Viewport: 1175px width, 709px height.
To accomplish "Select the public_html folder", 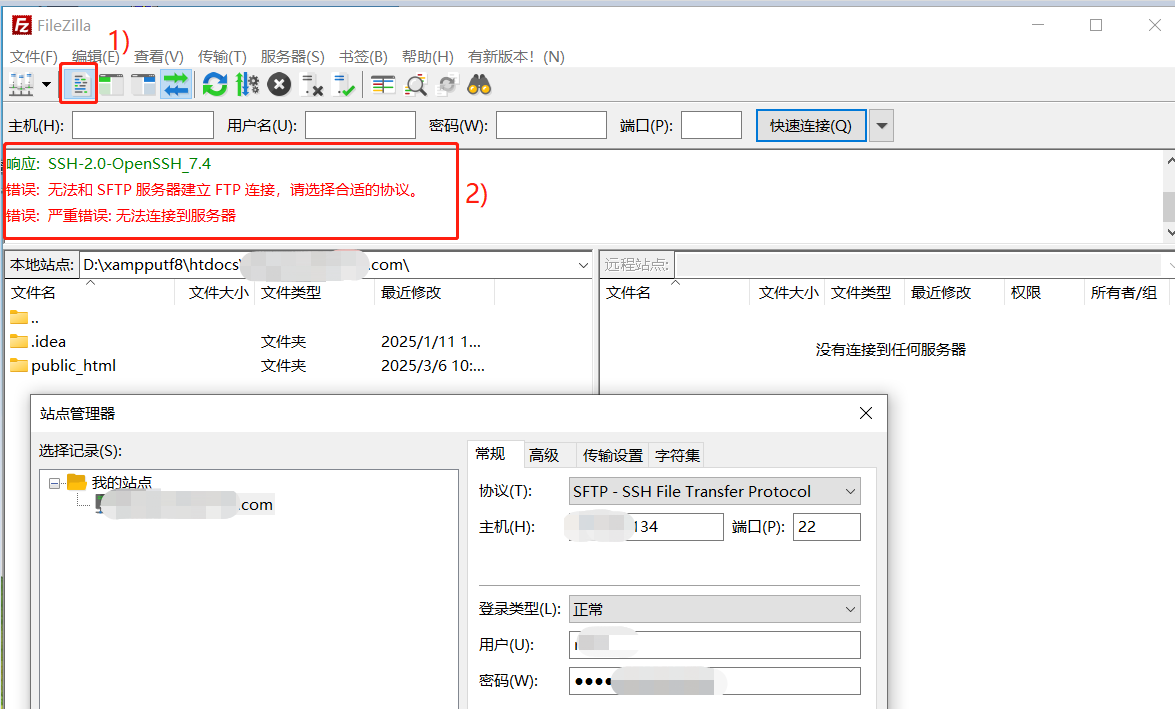I will coord(64,366).
